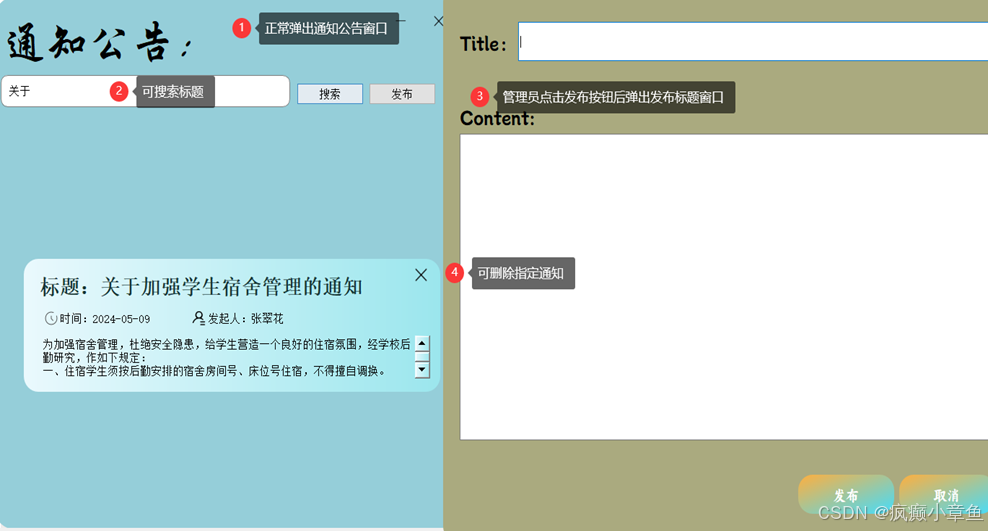988x531 pixels.
Task: Click the title 标题：关于加强学生宿舍管理的通知
Action: click(x=202, y=287)
